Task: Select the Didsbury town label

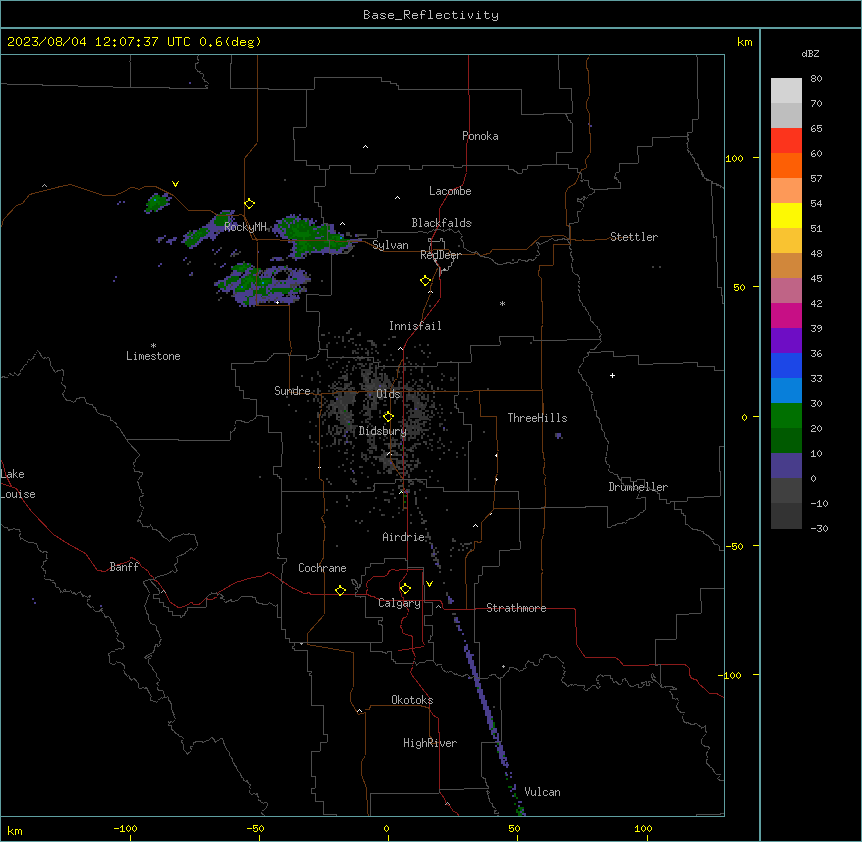Action: [x=383, y=431]
